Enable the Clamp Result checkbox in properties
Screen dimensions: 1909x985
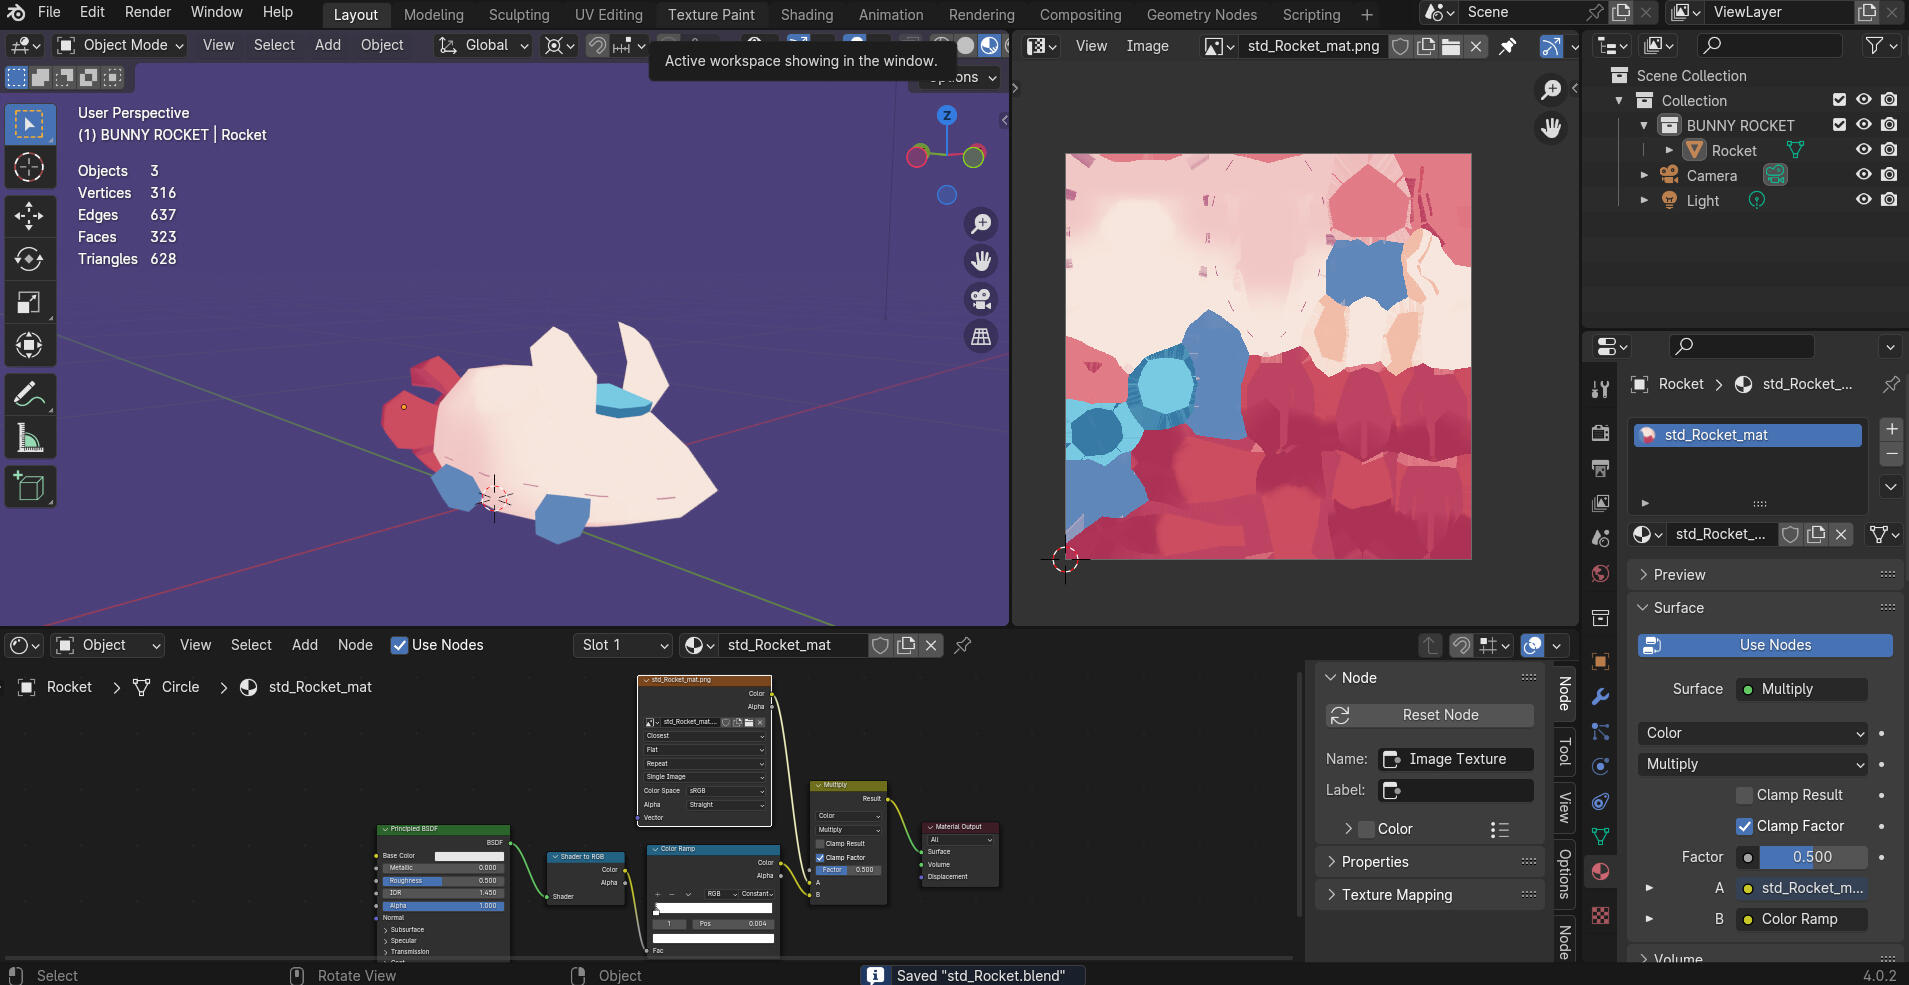1744,795
